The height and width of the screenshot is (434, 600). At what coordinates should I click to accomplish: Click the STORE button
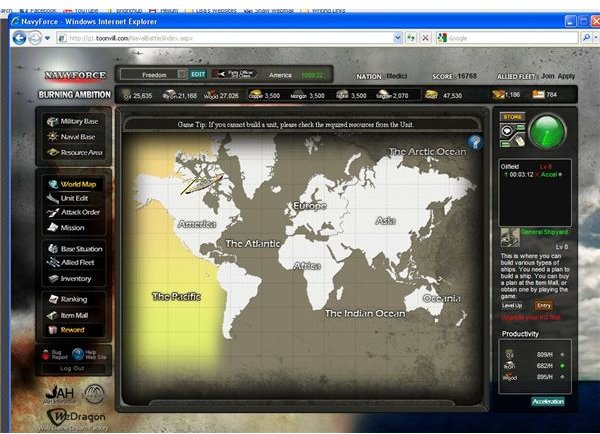512,117
